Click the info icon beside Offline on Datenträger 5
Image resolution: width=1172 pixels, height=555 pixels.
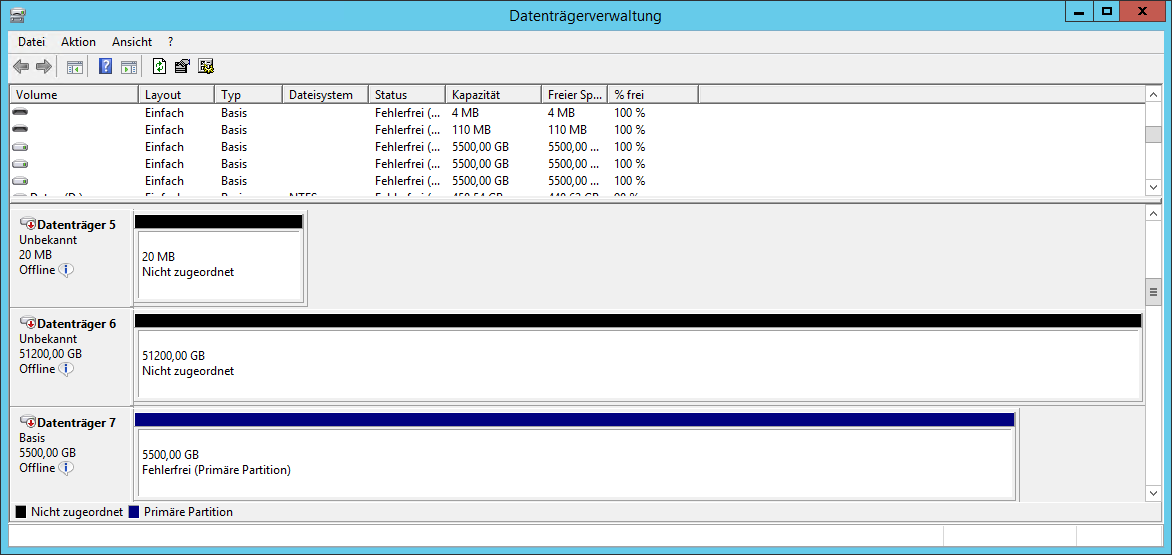tap(66, 270)
